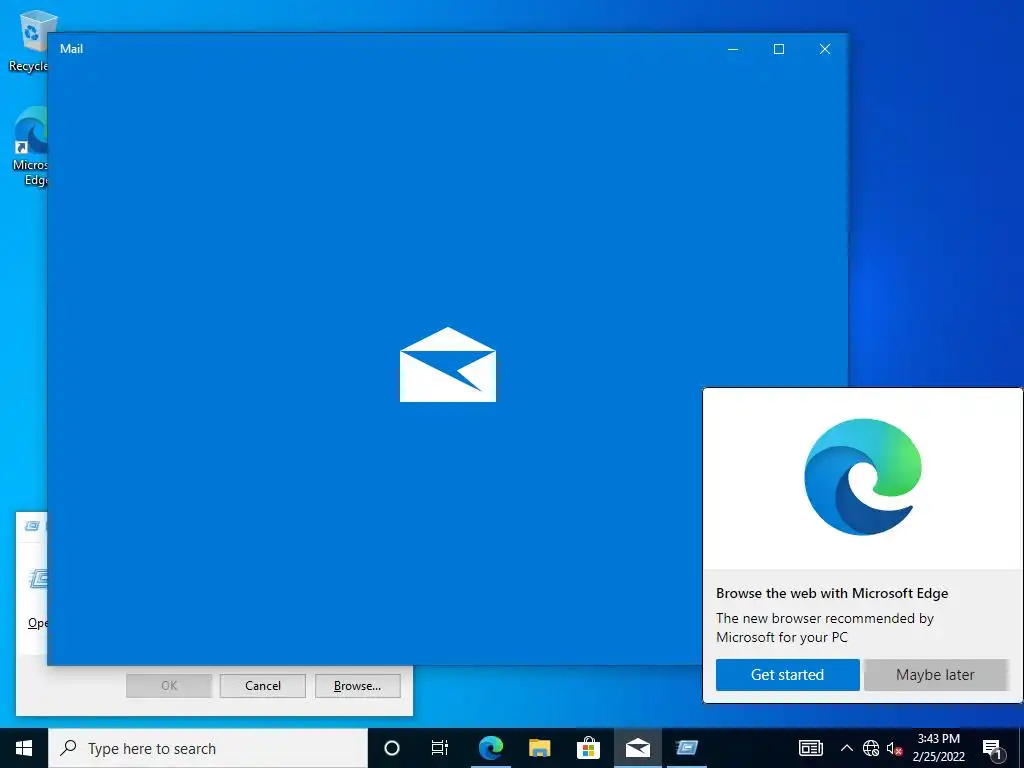This screenshot has width=1024, height=768.
Task: Click Maybe later in the Edge notification
Action: pyautogui.click(x=935, y=675)
